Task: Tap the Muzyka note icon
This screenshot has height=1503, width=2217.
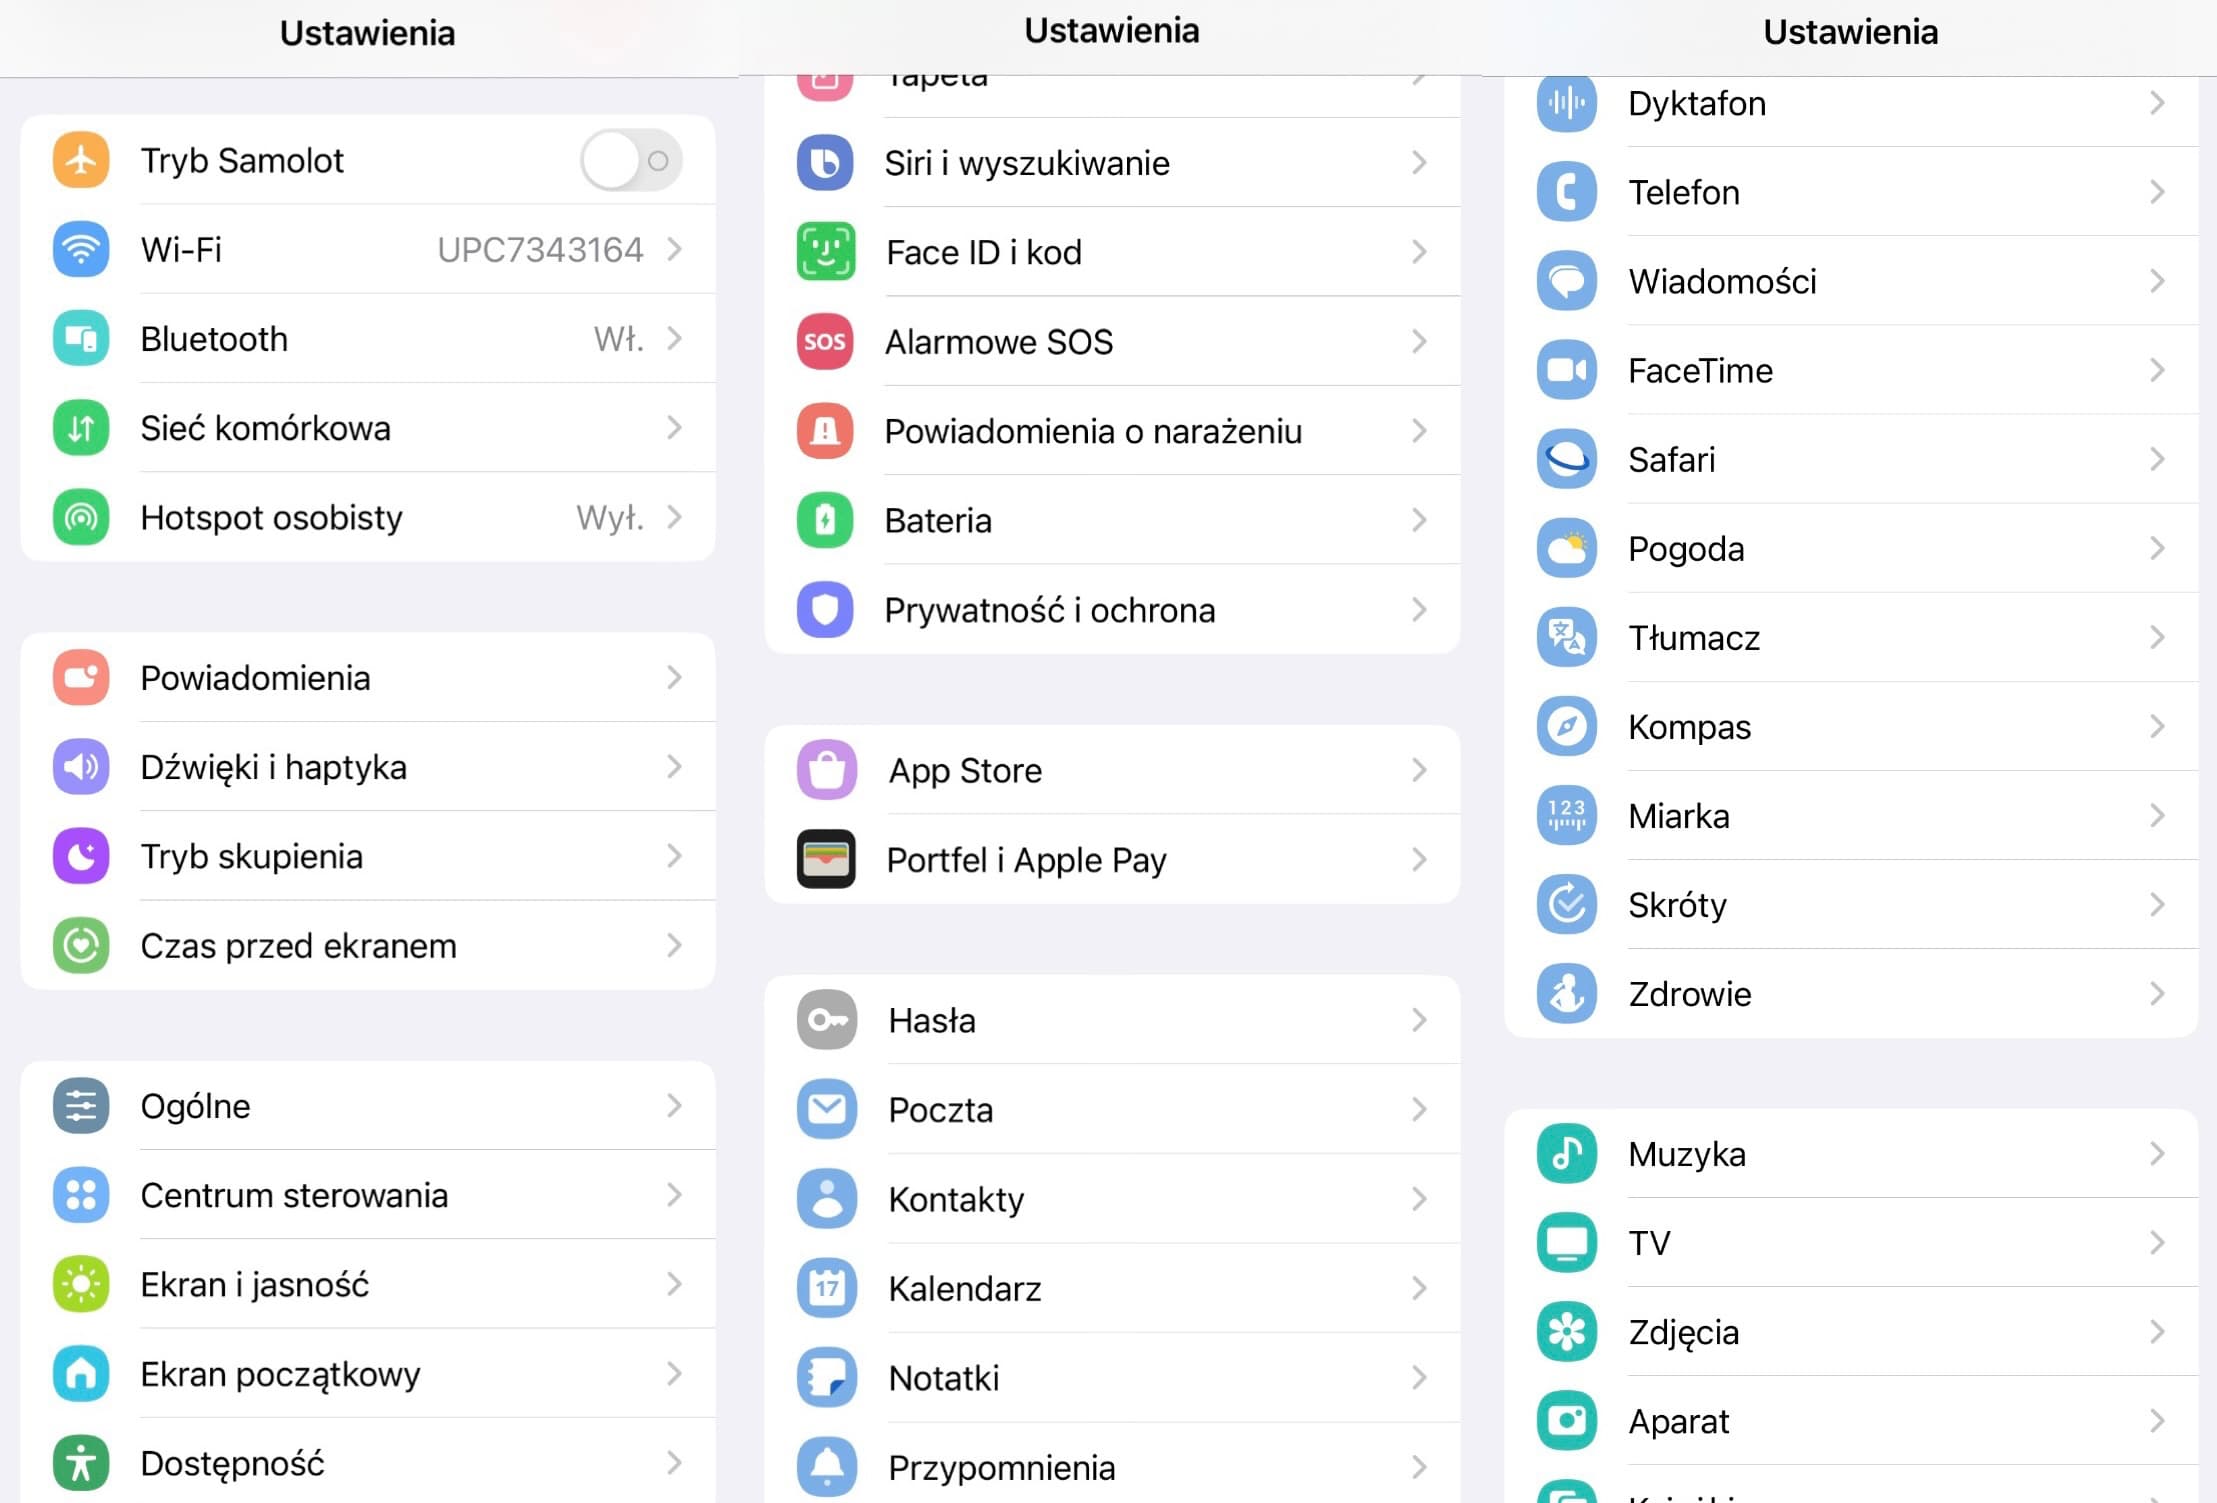Action: point(1567,1154)
